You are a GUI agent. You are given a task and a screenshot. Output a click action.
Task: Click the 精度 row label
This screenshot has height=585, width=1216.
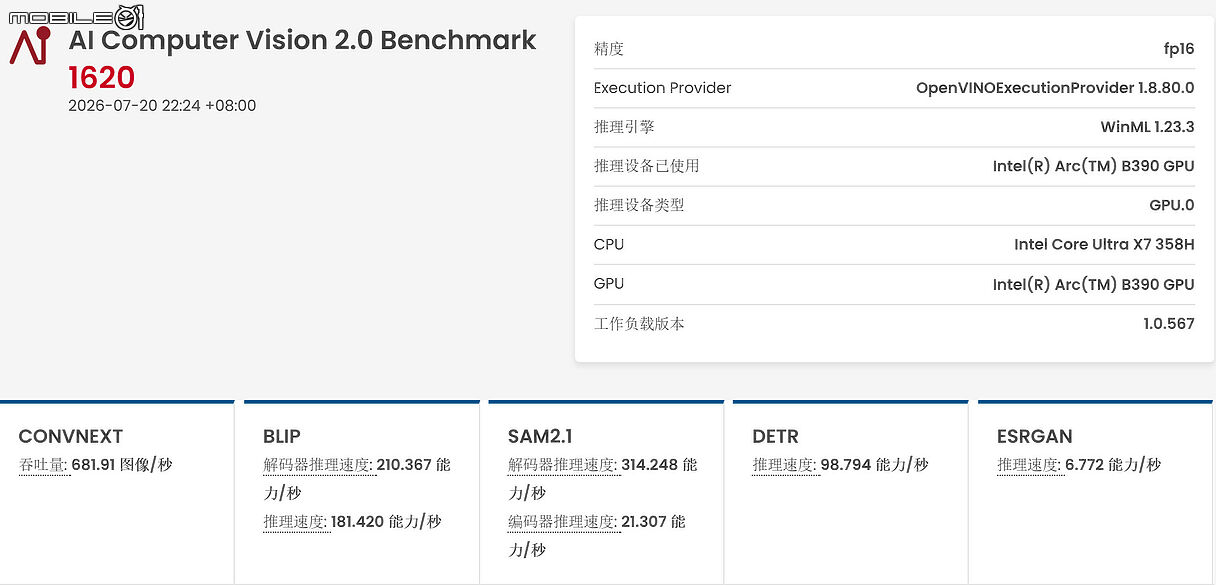click(x=608, y=49)
